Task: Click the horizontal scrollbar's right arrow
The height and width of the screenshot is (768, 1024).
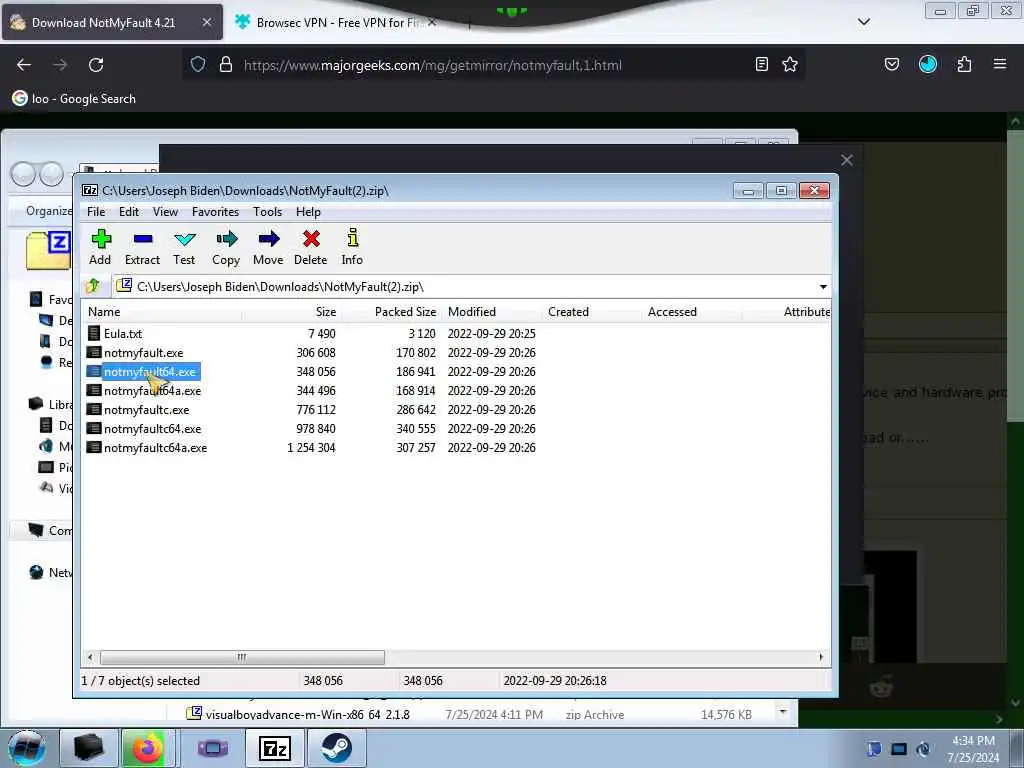Action: pos(821,657)
